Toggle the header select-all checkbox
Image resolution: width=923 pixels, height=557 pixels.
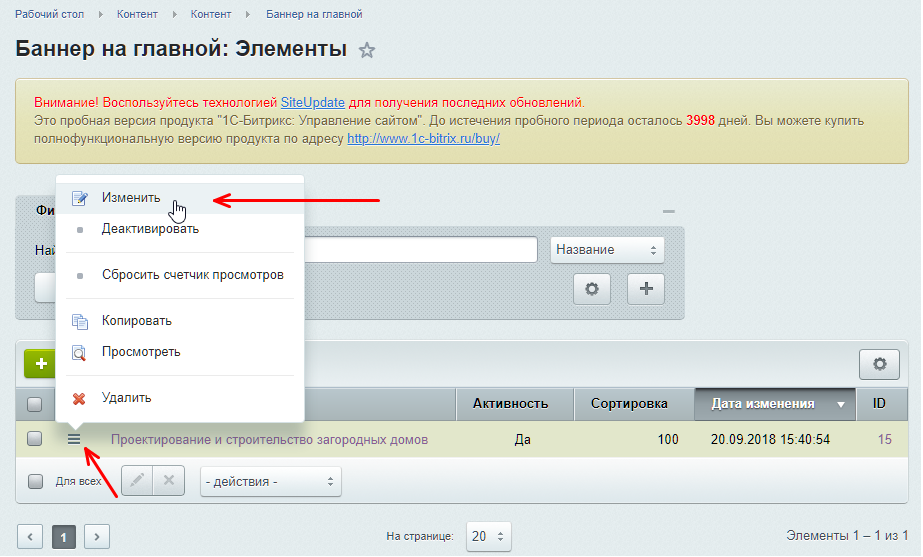tap(35, 404)
